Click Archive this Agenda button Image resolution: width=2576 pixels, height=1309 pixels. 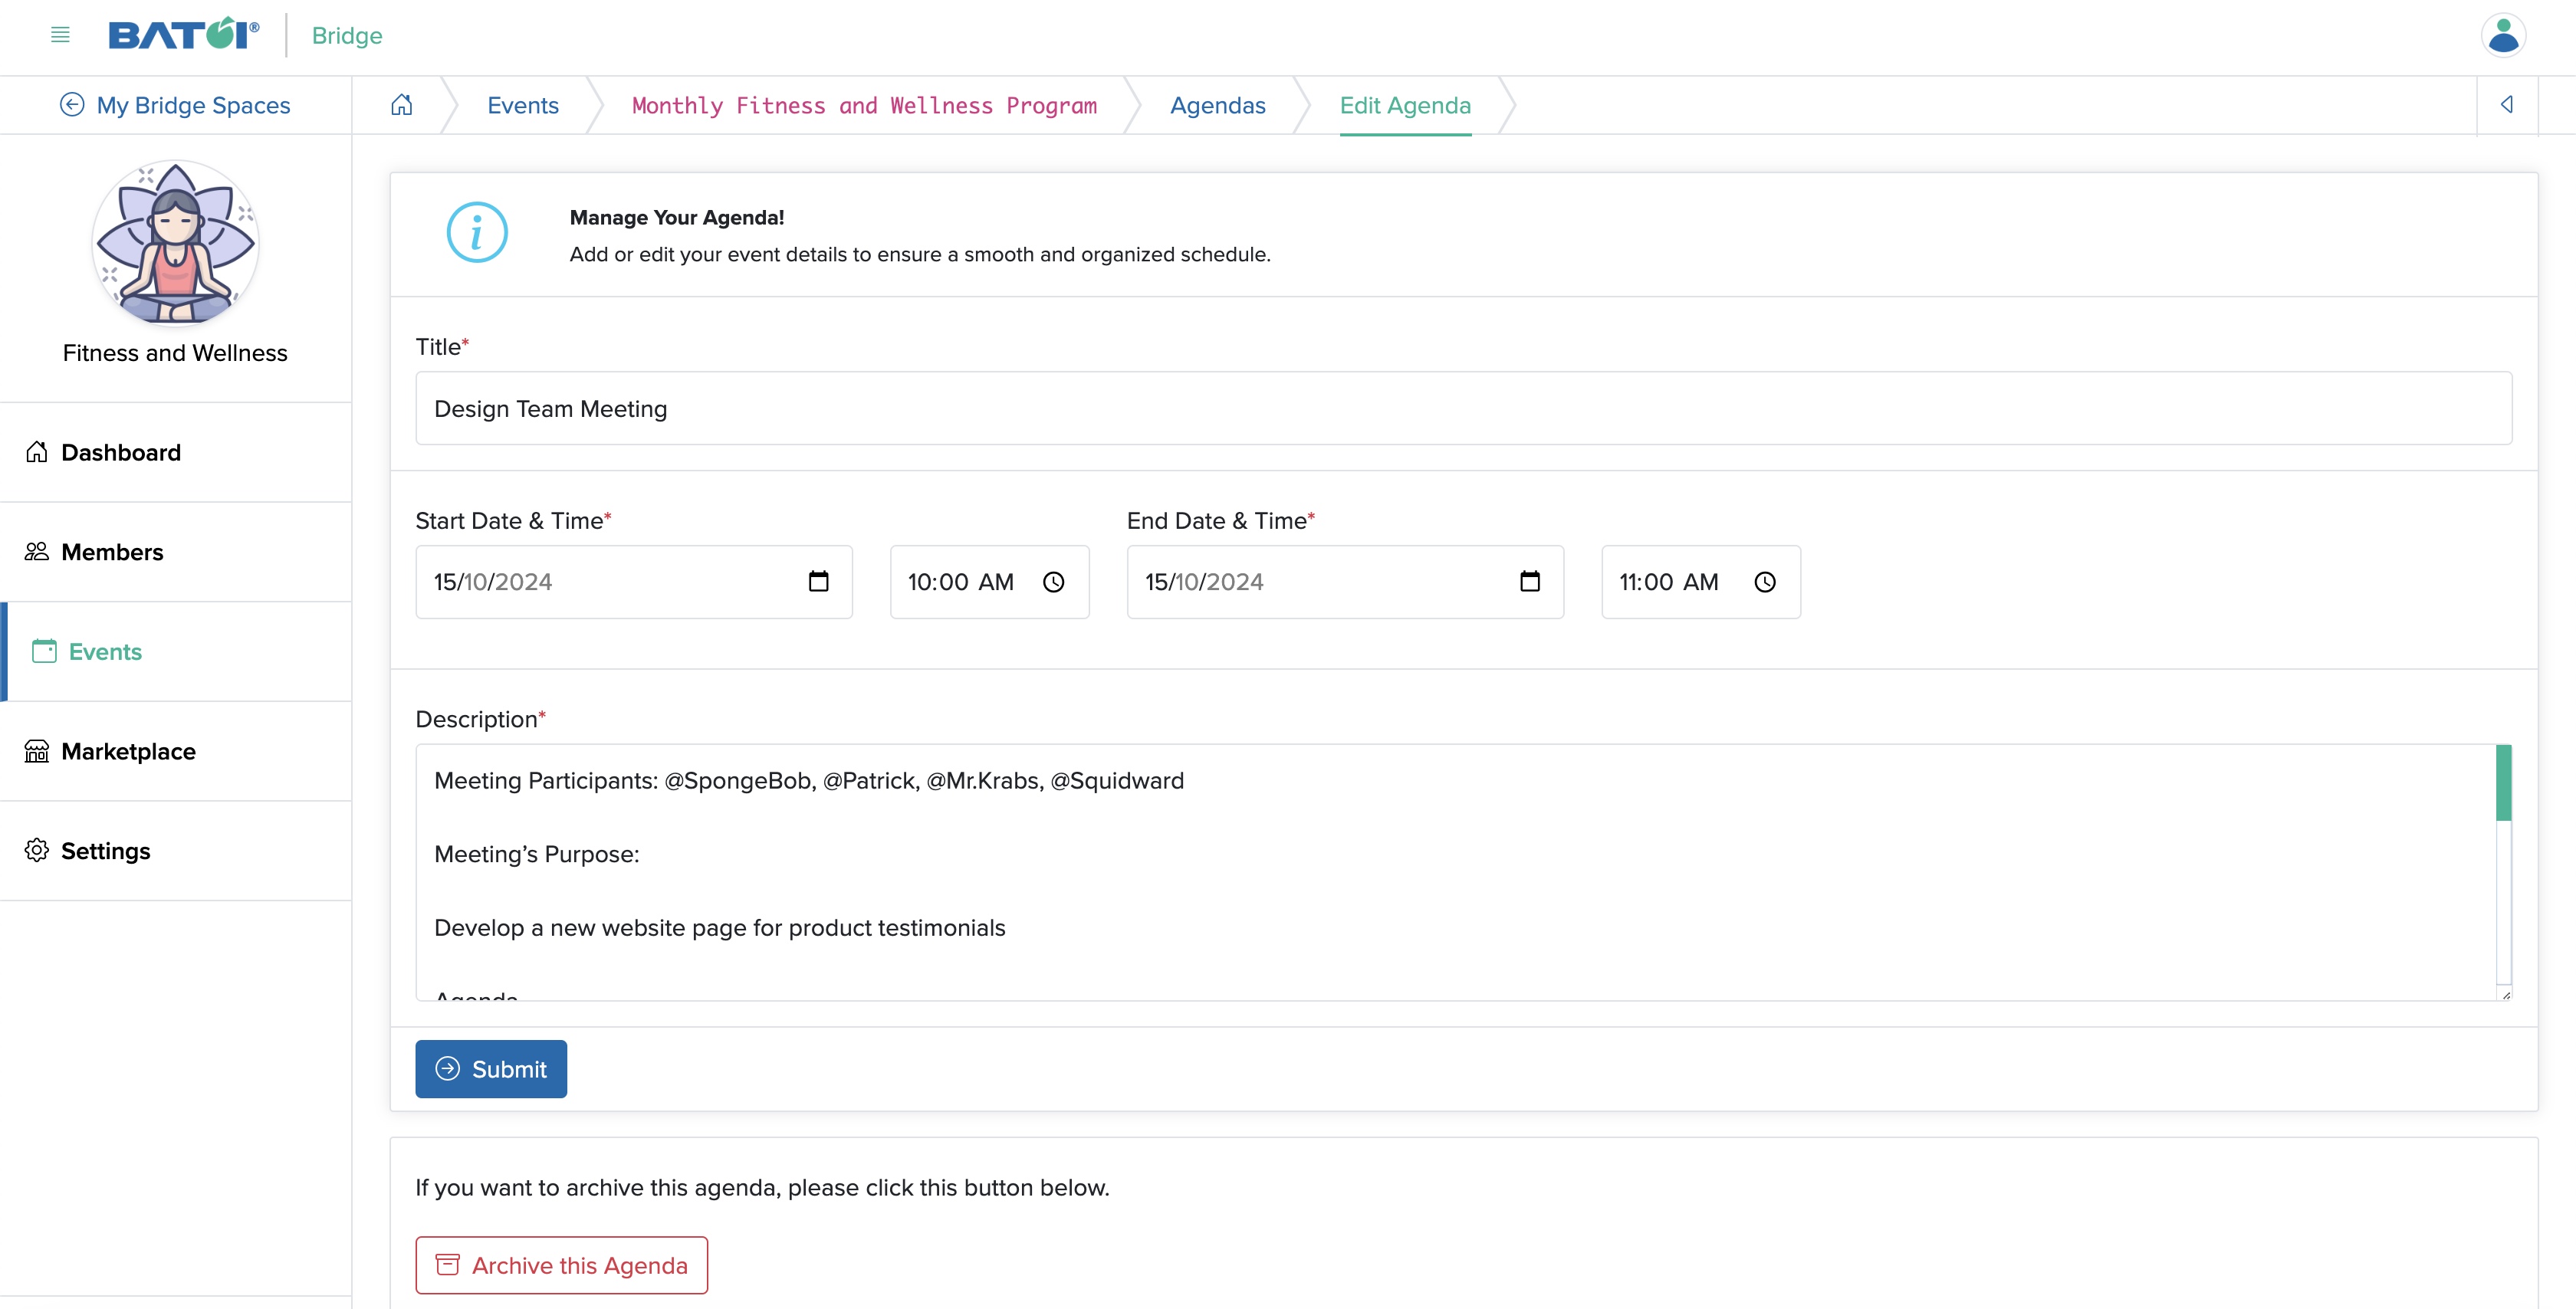(x=561, y=1265)
